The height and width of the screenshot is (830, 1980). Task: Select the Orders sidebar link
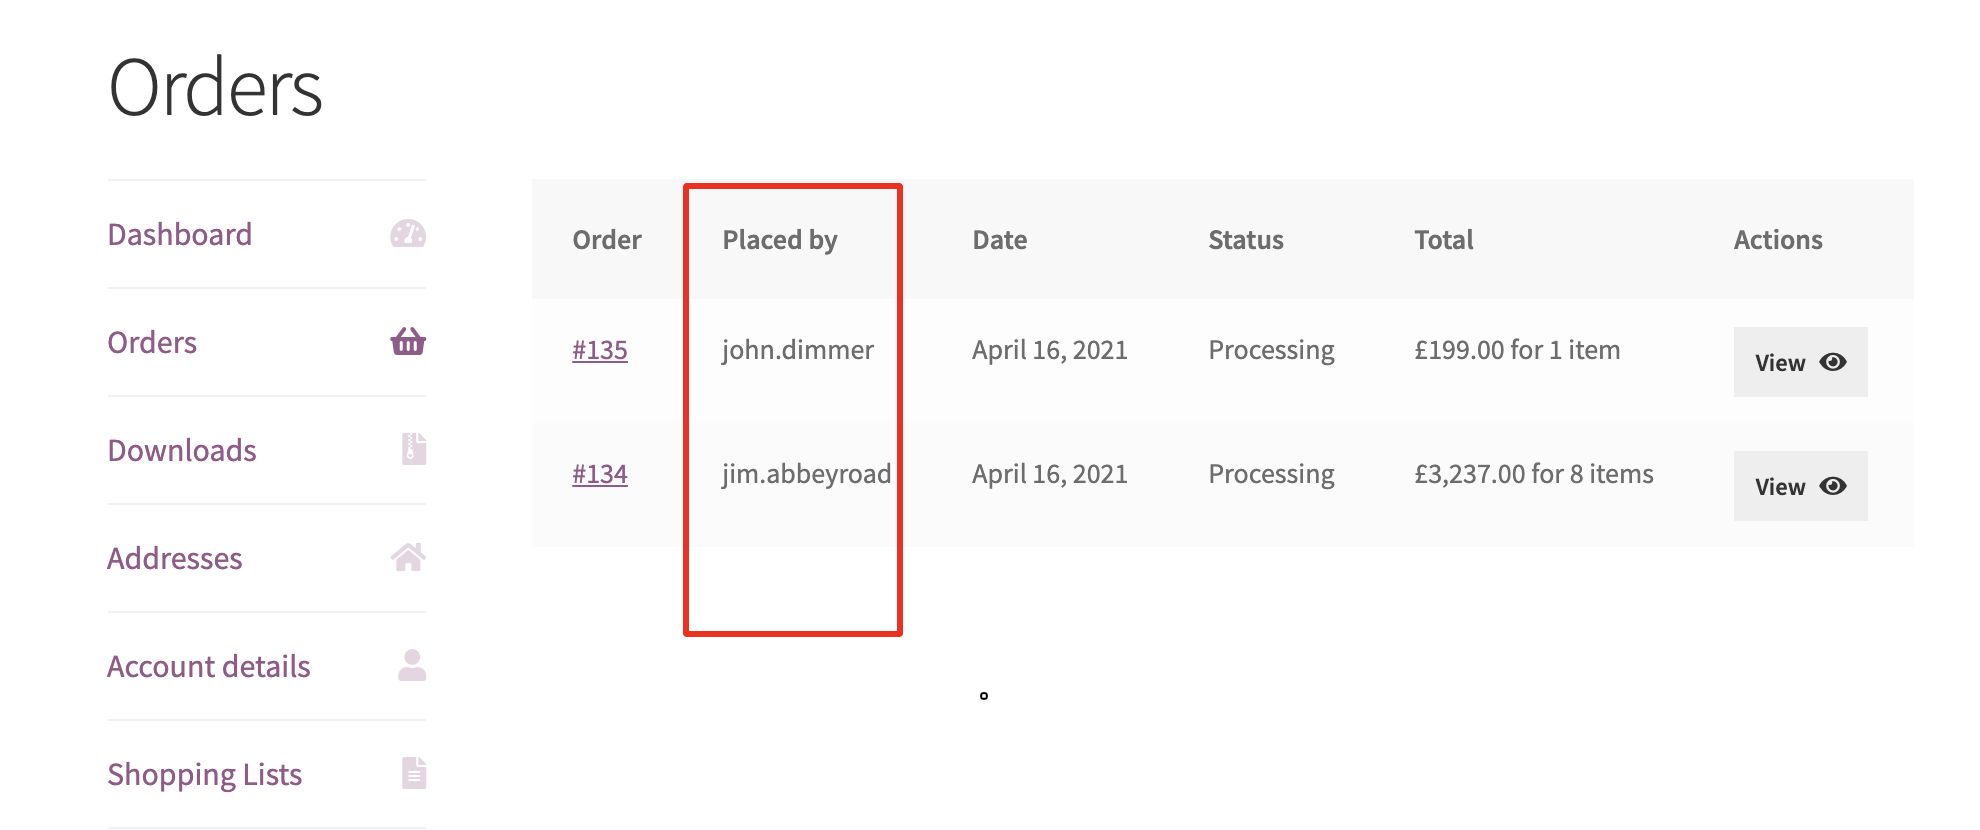152,343
